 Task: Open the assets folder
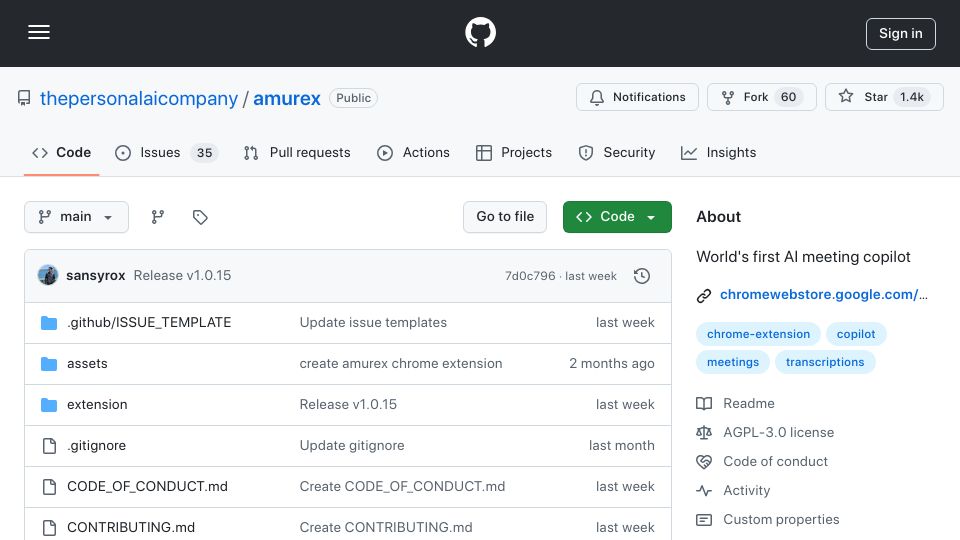87,364
